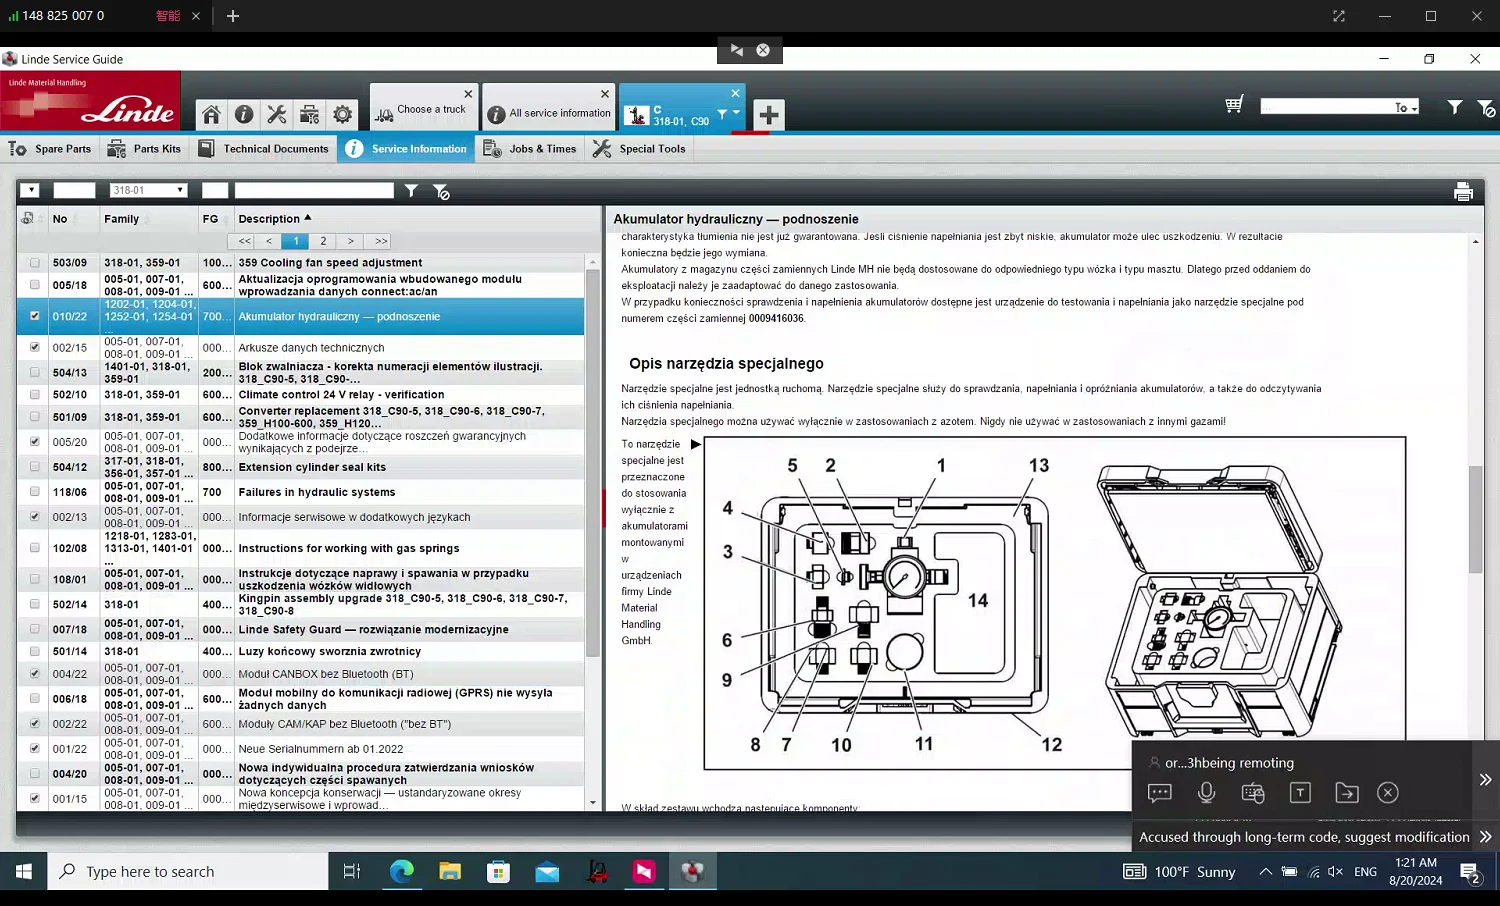Go to page 2 of the list

(323, 241)
